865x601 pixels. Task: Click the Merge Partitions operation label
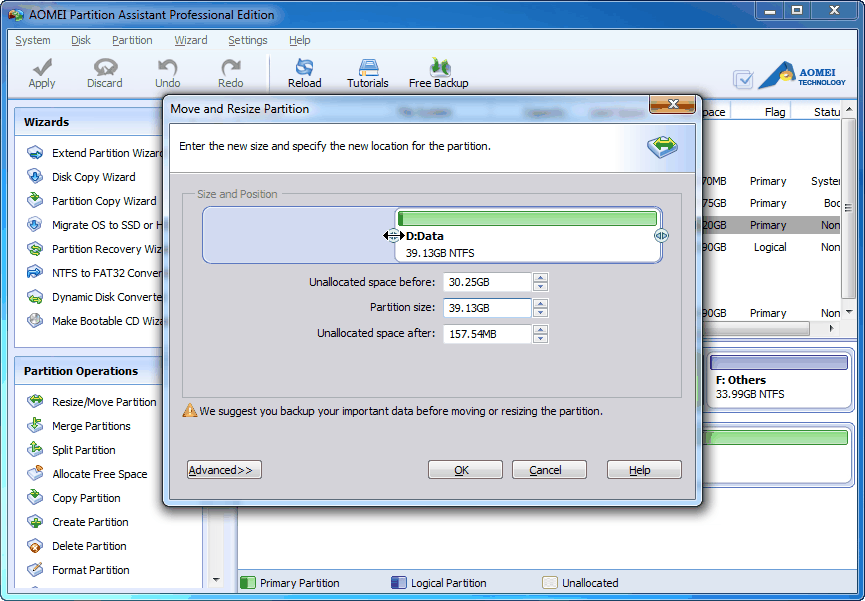pos(91,426)
